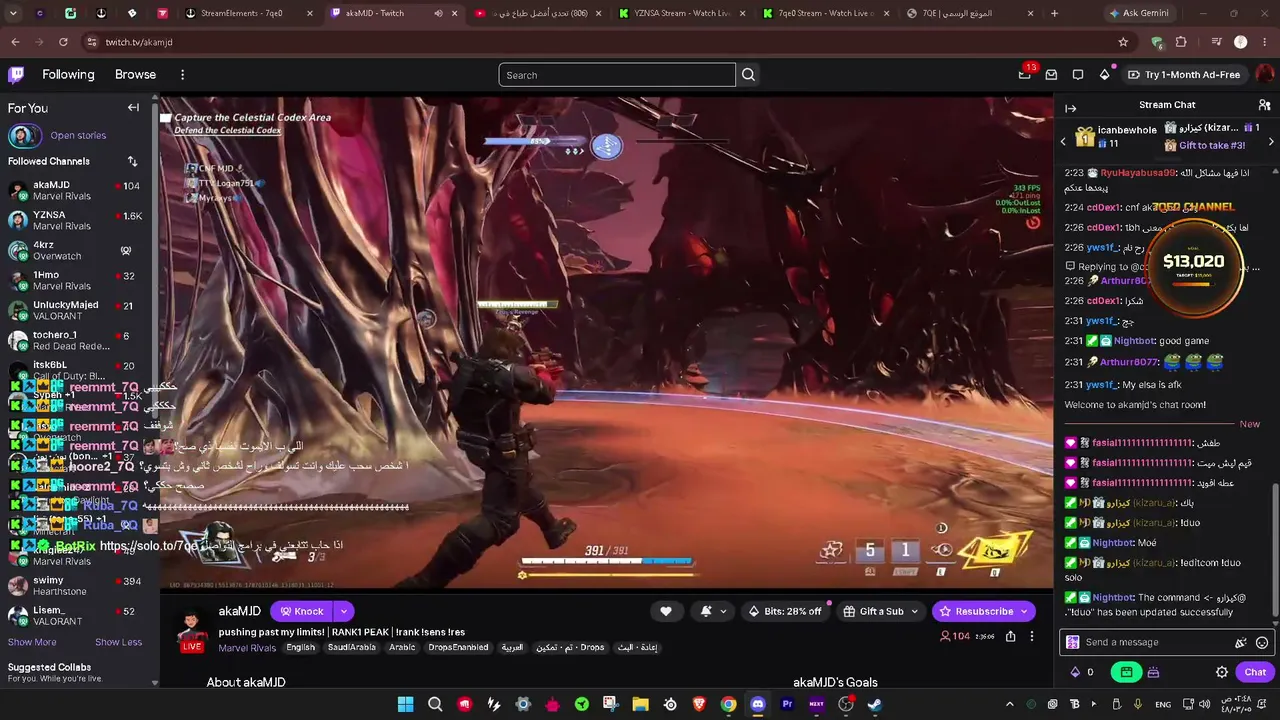
Task: Click the Twitch home logo
Action: 16,74
